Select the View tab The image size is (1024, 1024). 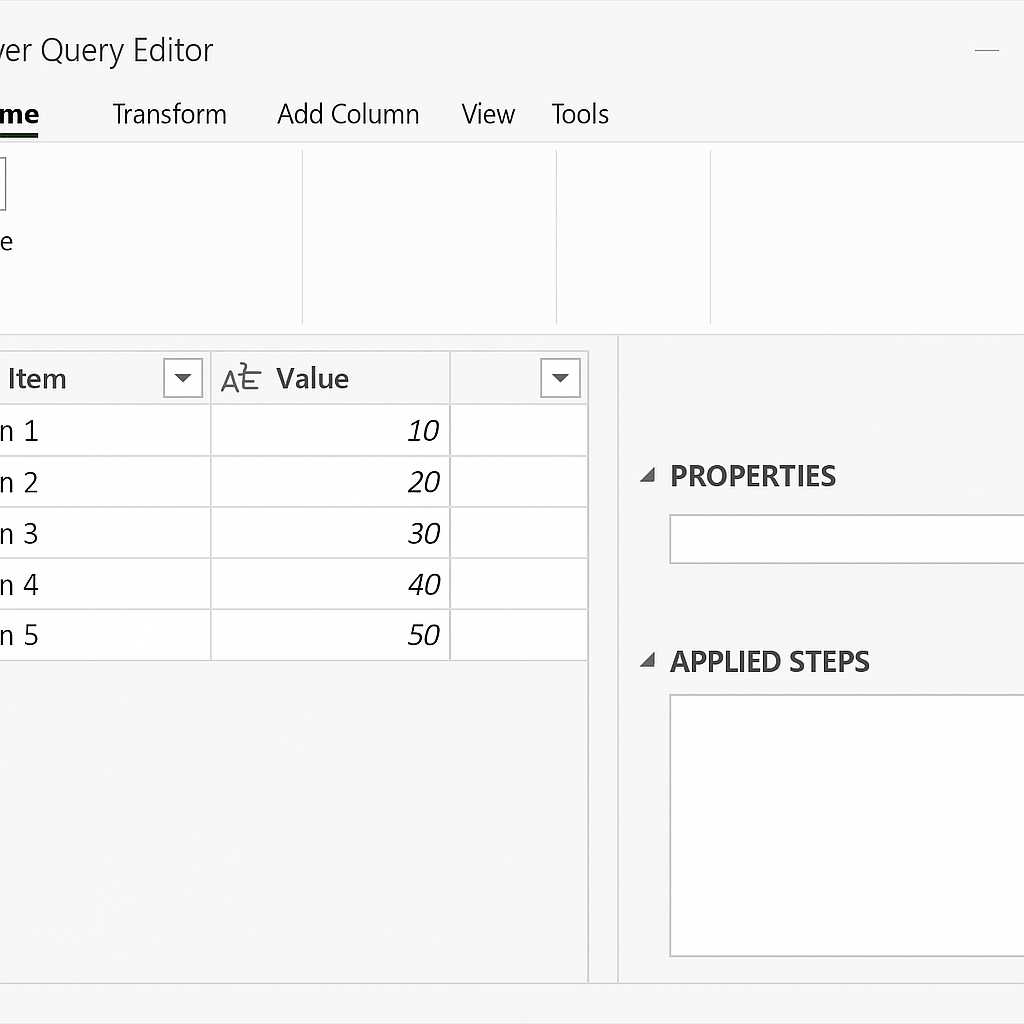coord(488,114)
